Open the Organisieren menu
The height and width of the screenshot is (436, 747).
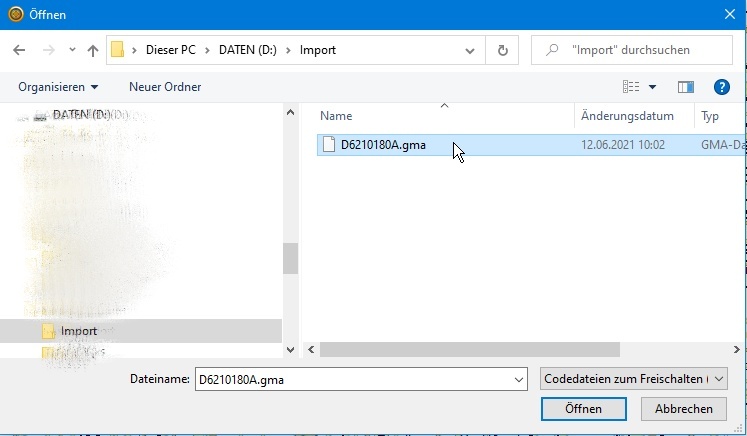click(x=58, y=87)
